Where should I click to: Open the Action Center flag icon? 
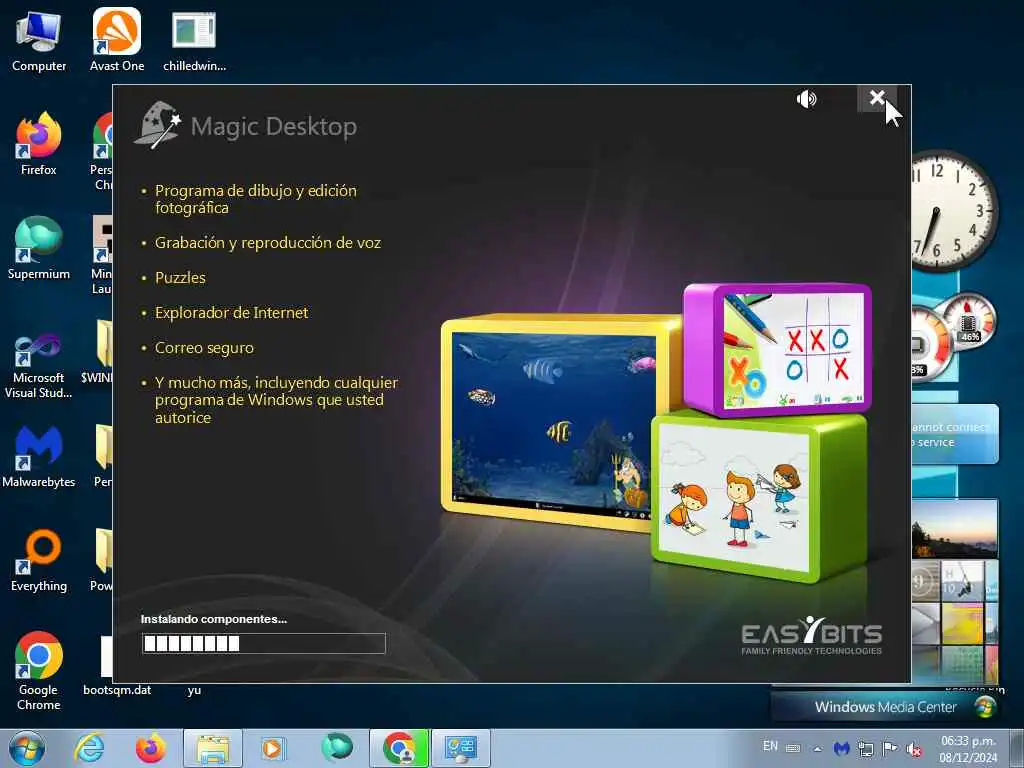click(889, 749)
